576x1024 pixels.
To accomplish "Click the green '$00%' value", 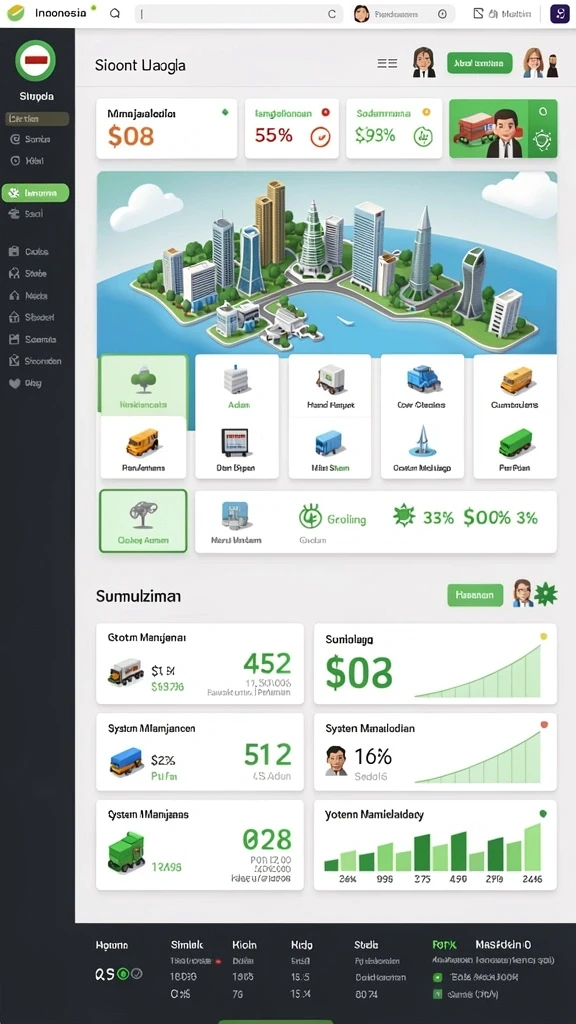I will pyautogui.click(x=487, y=518).
